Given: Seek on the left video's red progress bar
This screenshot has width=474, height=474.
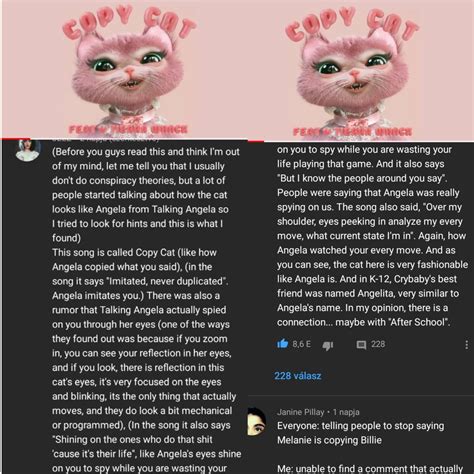Looking at the screenshot, I should tap(125, 139).
